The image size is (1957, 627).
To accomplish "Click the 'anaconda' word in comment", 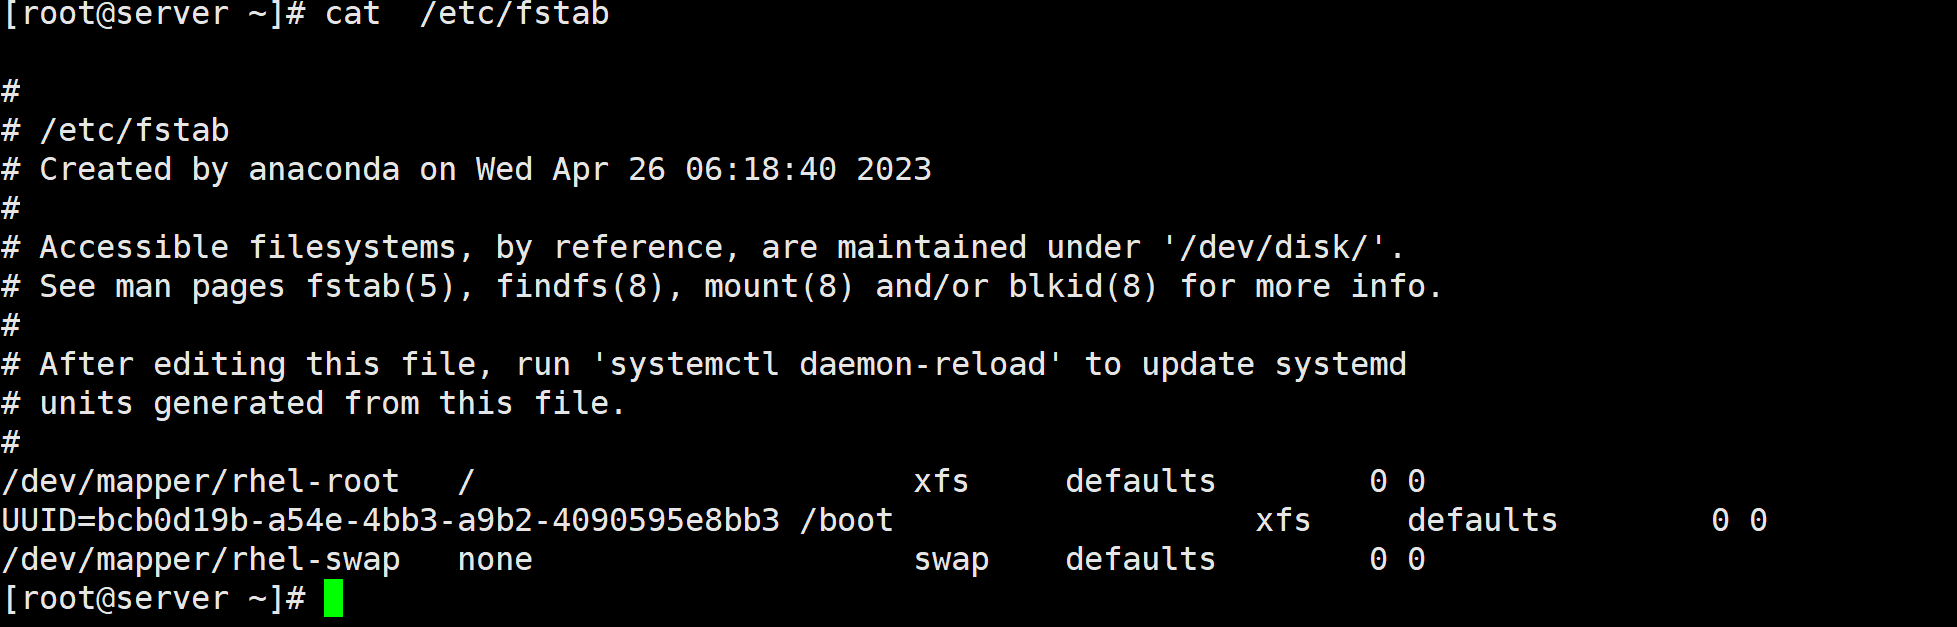I will point(324,169).
